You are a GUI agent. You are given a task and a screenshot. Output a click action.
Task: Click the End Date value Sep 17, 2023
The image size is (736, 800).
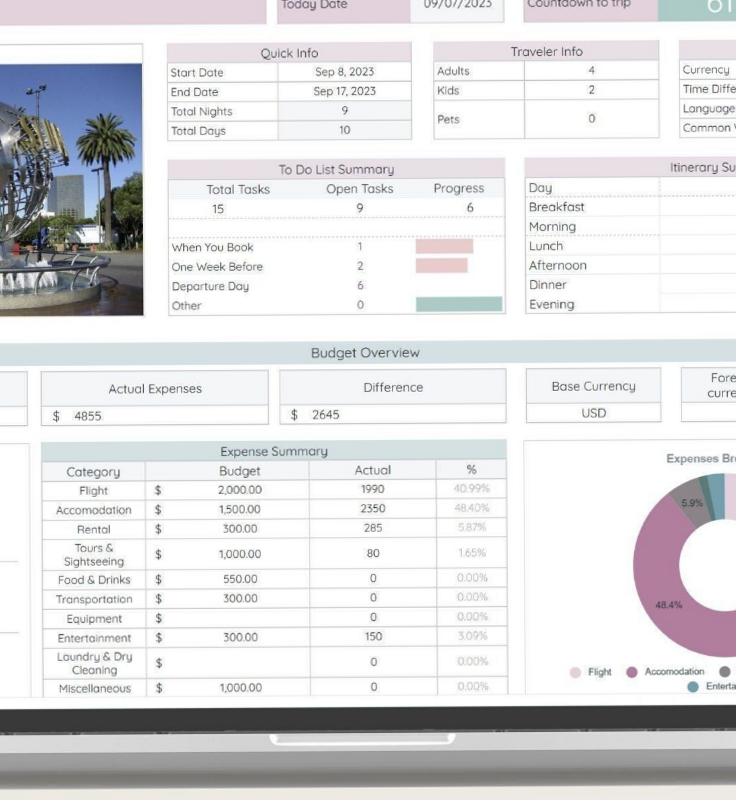point(344,91)
